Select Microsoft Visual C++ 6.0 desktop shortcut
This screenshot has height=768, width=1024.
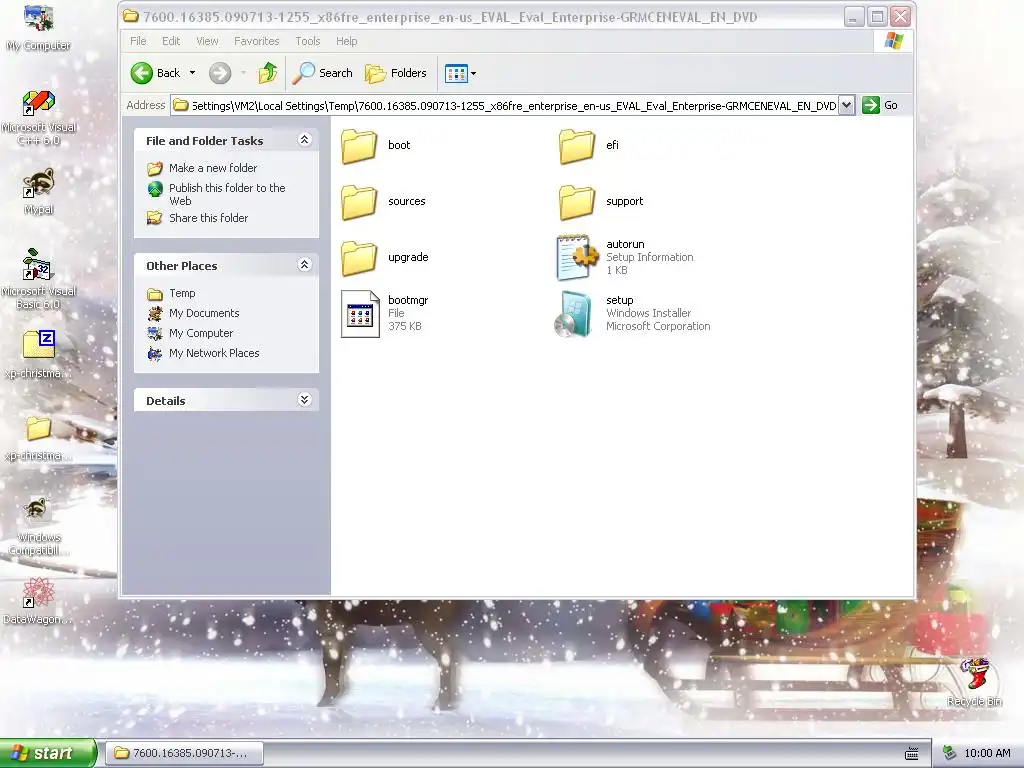coord(39,103)
